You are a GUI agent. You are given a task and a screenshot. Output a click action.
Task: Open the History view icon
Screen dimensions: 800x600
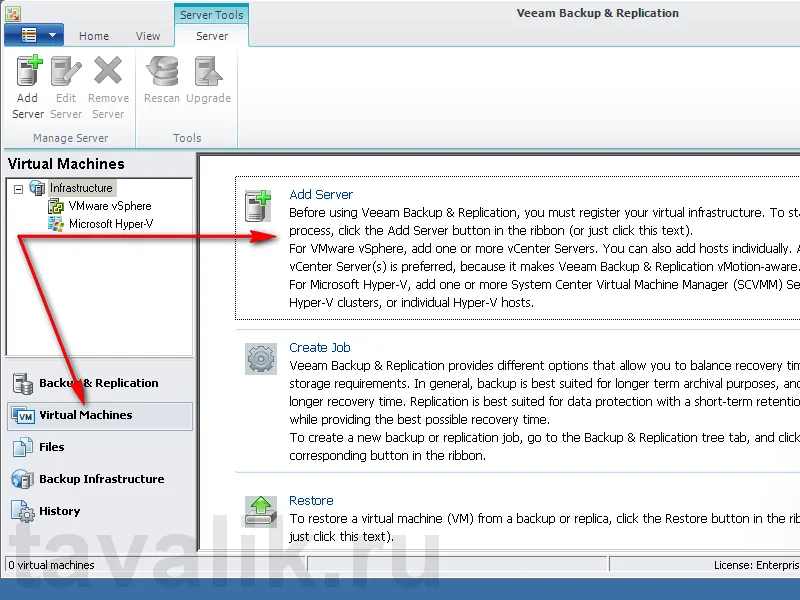[x=22, y=511]
